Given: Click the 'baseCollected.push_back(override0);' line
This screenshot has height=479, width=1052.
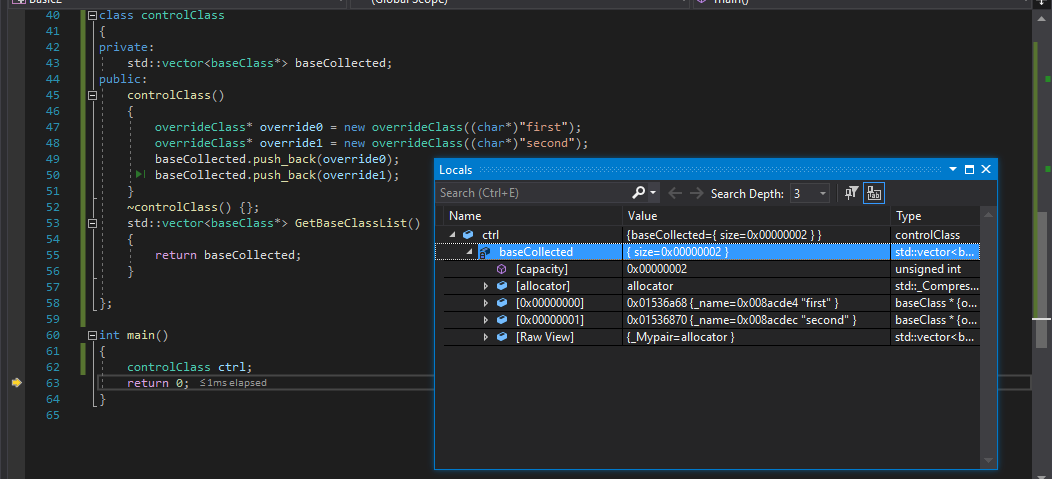Looking at the screenshot, I should pos(277,159).
